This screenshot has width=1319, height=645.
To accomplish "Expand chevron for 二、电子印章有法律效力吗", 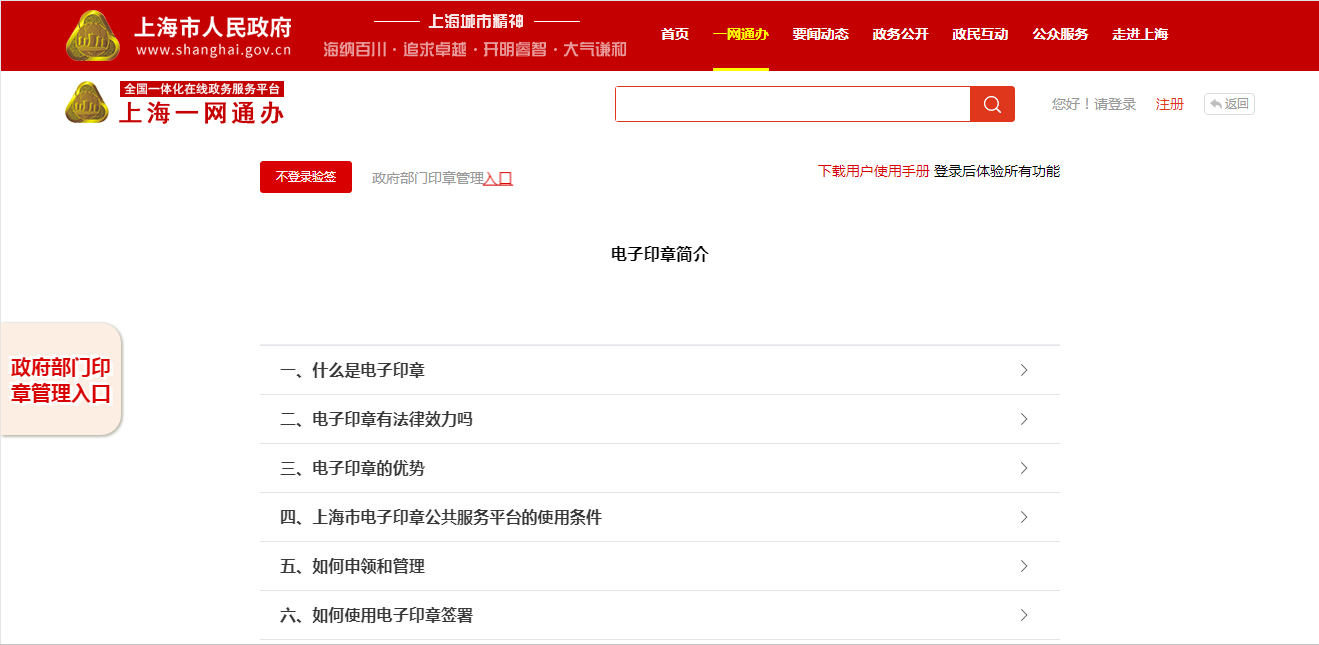I will pos(1024,419).
